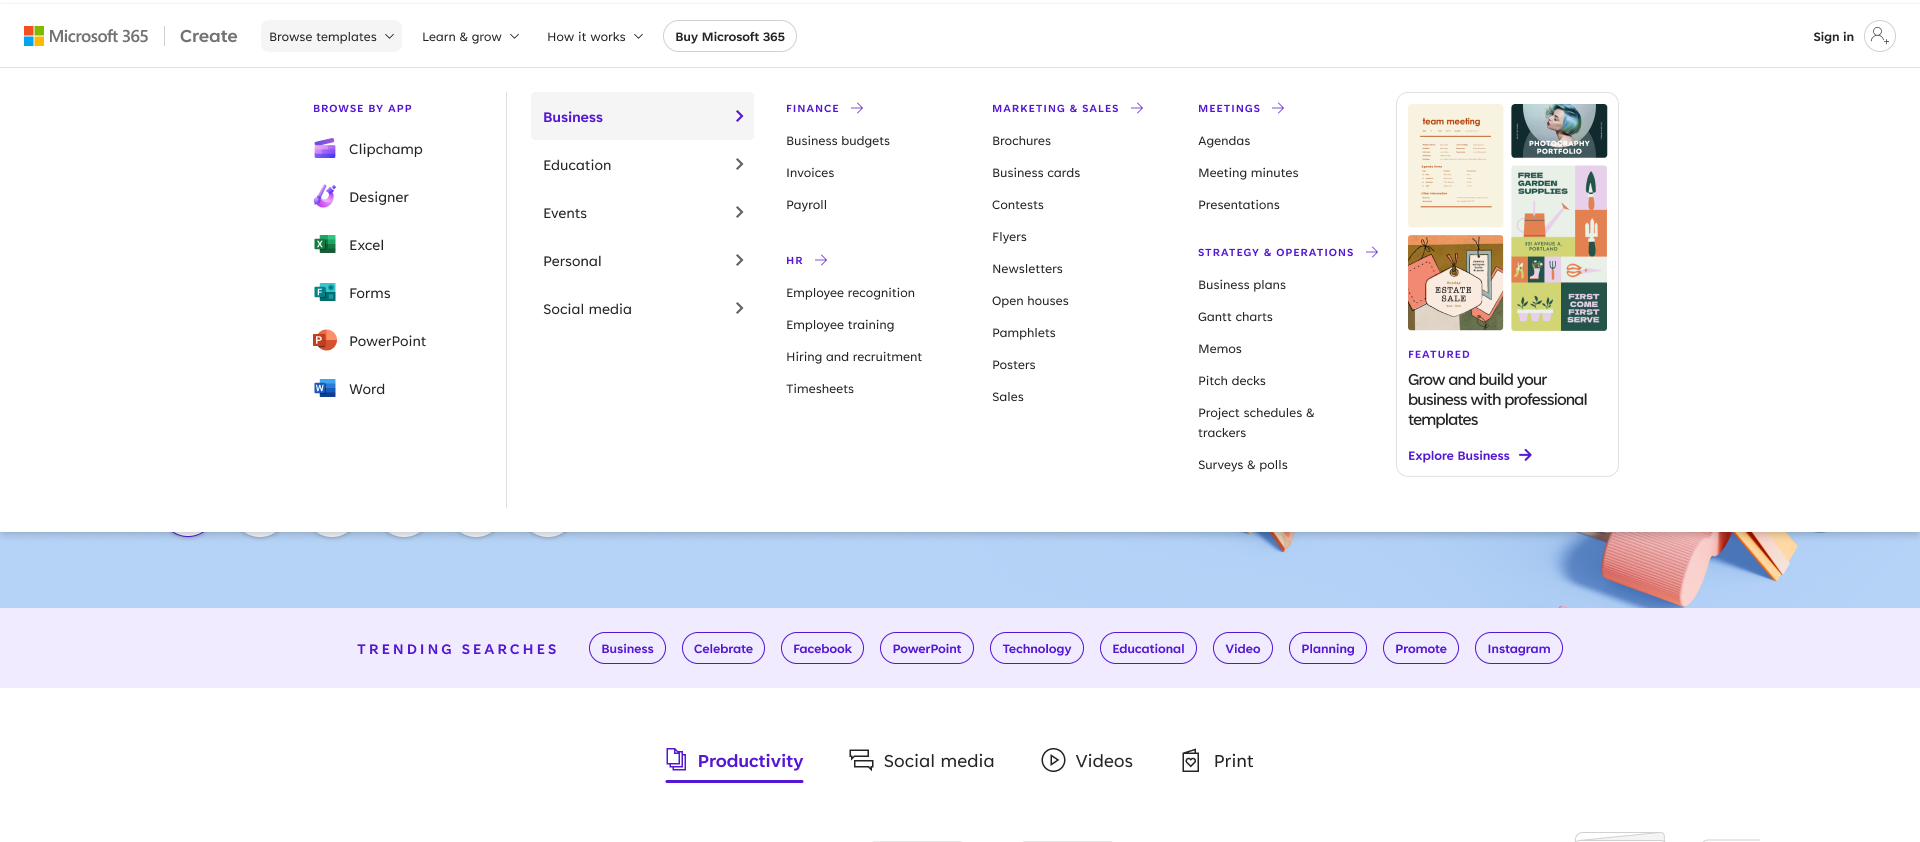This screenshot has height=842, width=1920.
Task: Open the Clipchamp app icon
Action: pyautogui.click(x=325, y=149)
